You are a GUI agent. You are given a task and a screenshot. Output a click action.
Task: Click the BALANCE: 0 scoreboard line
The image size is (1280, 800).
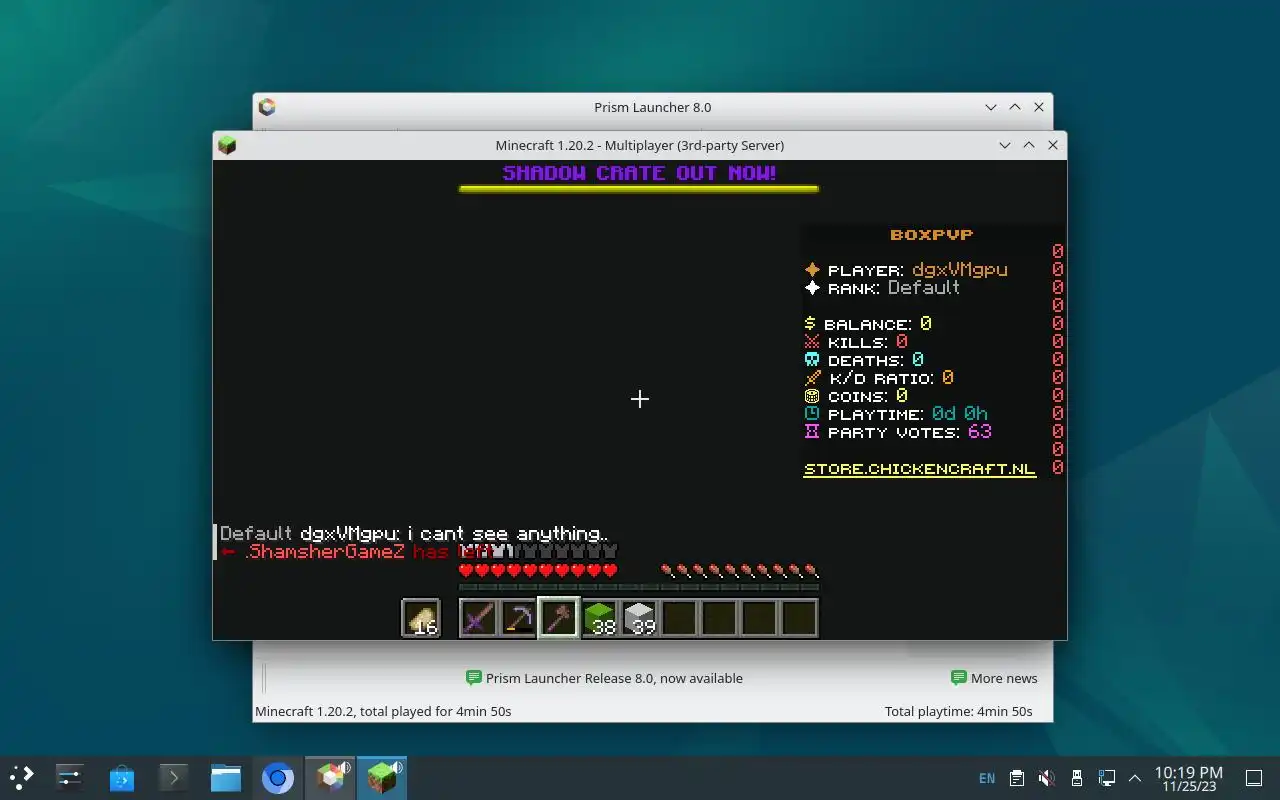868,324
